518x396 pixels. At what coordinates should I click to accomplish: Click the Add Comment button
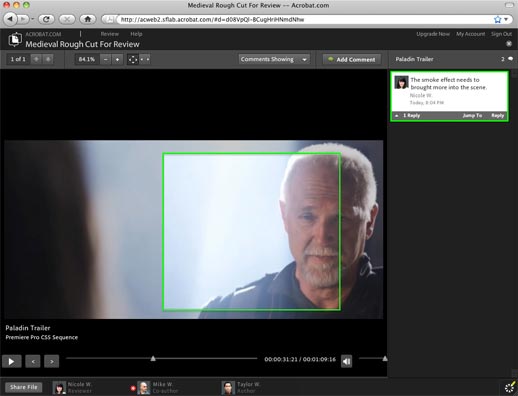(352, 59)
